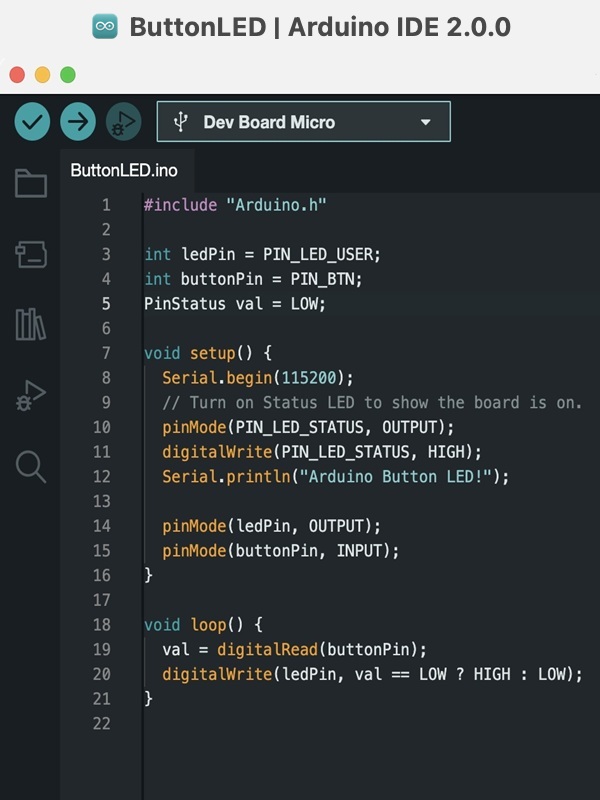Click "Arduino Button LED!" string
The image size is (600, 800).
coord(395,477)
